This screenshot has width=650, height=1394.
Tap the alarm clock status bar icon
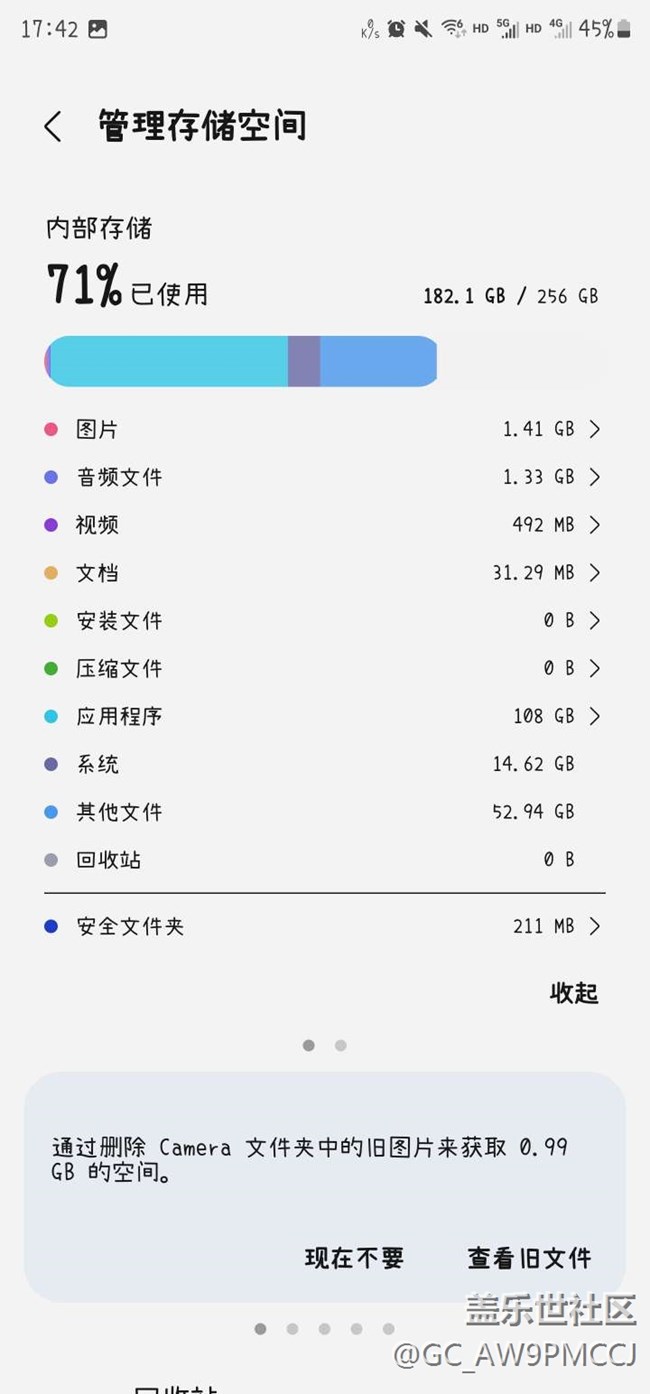(x=396, y=29)
